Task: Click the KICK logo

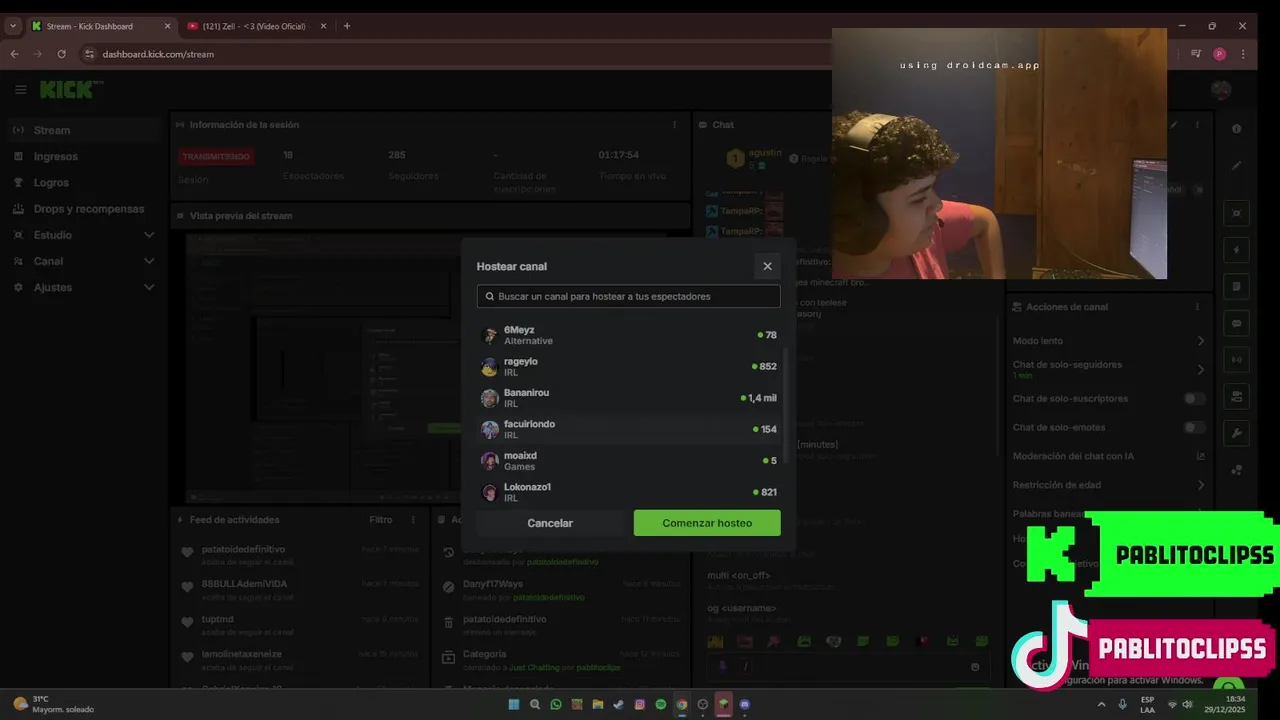Action: tap(71, 90)
